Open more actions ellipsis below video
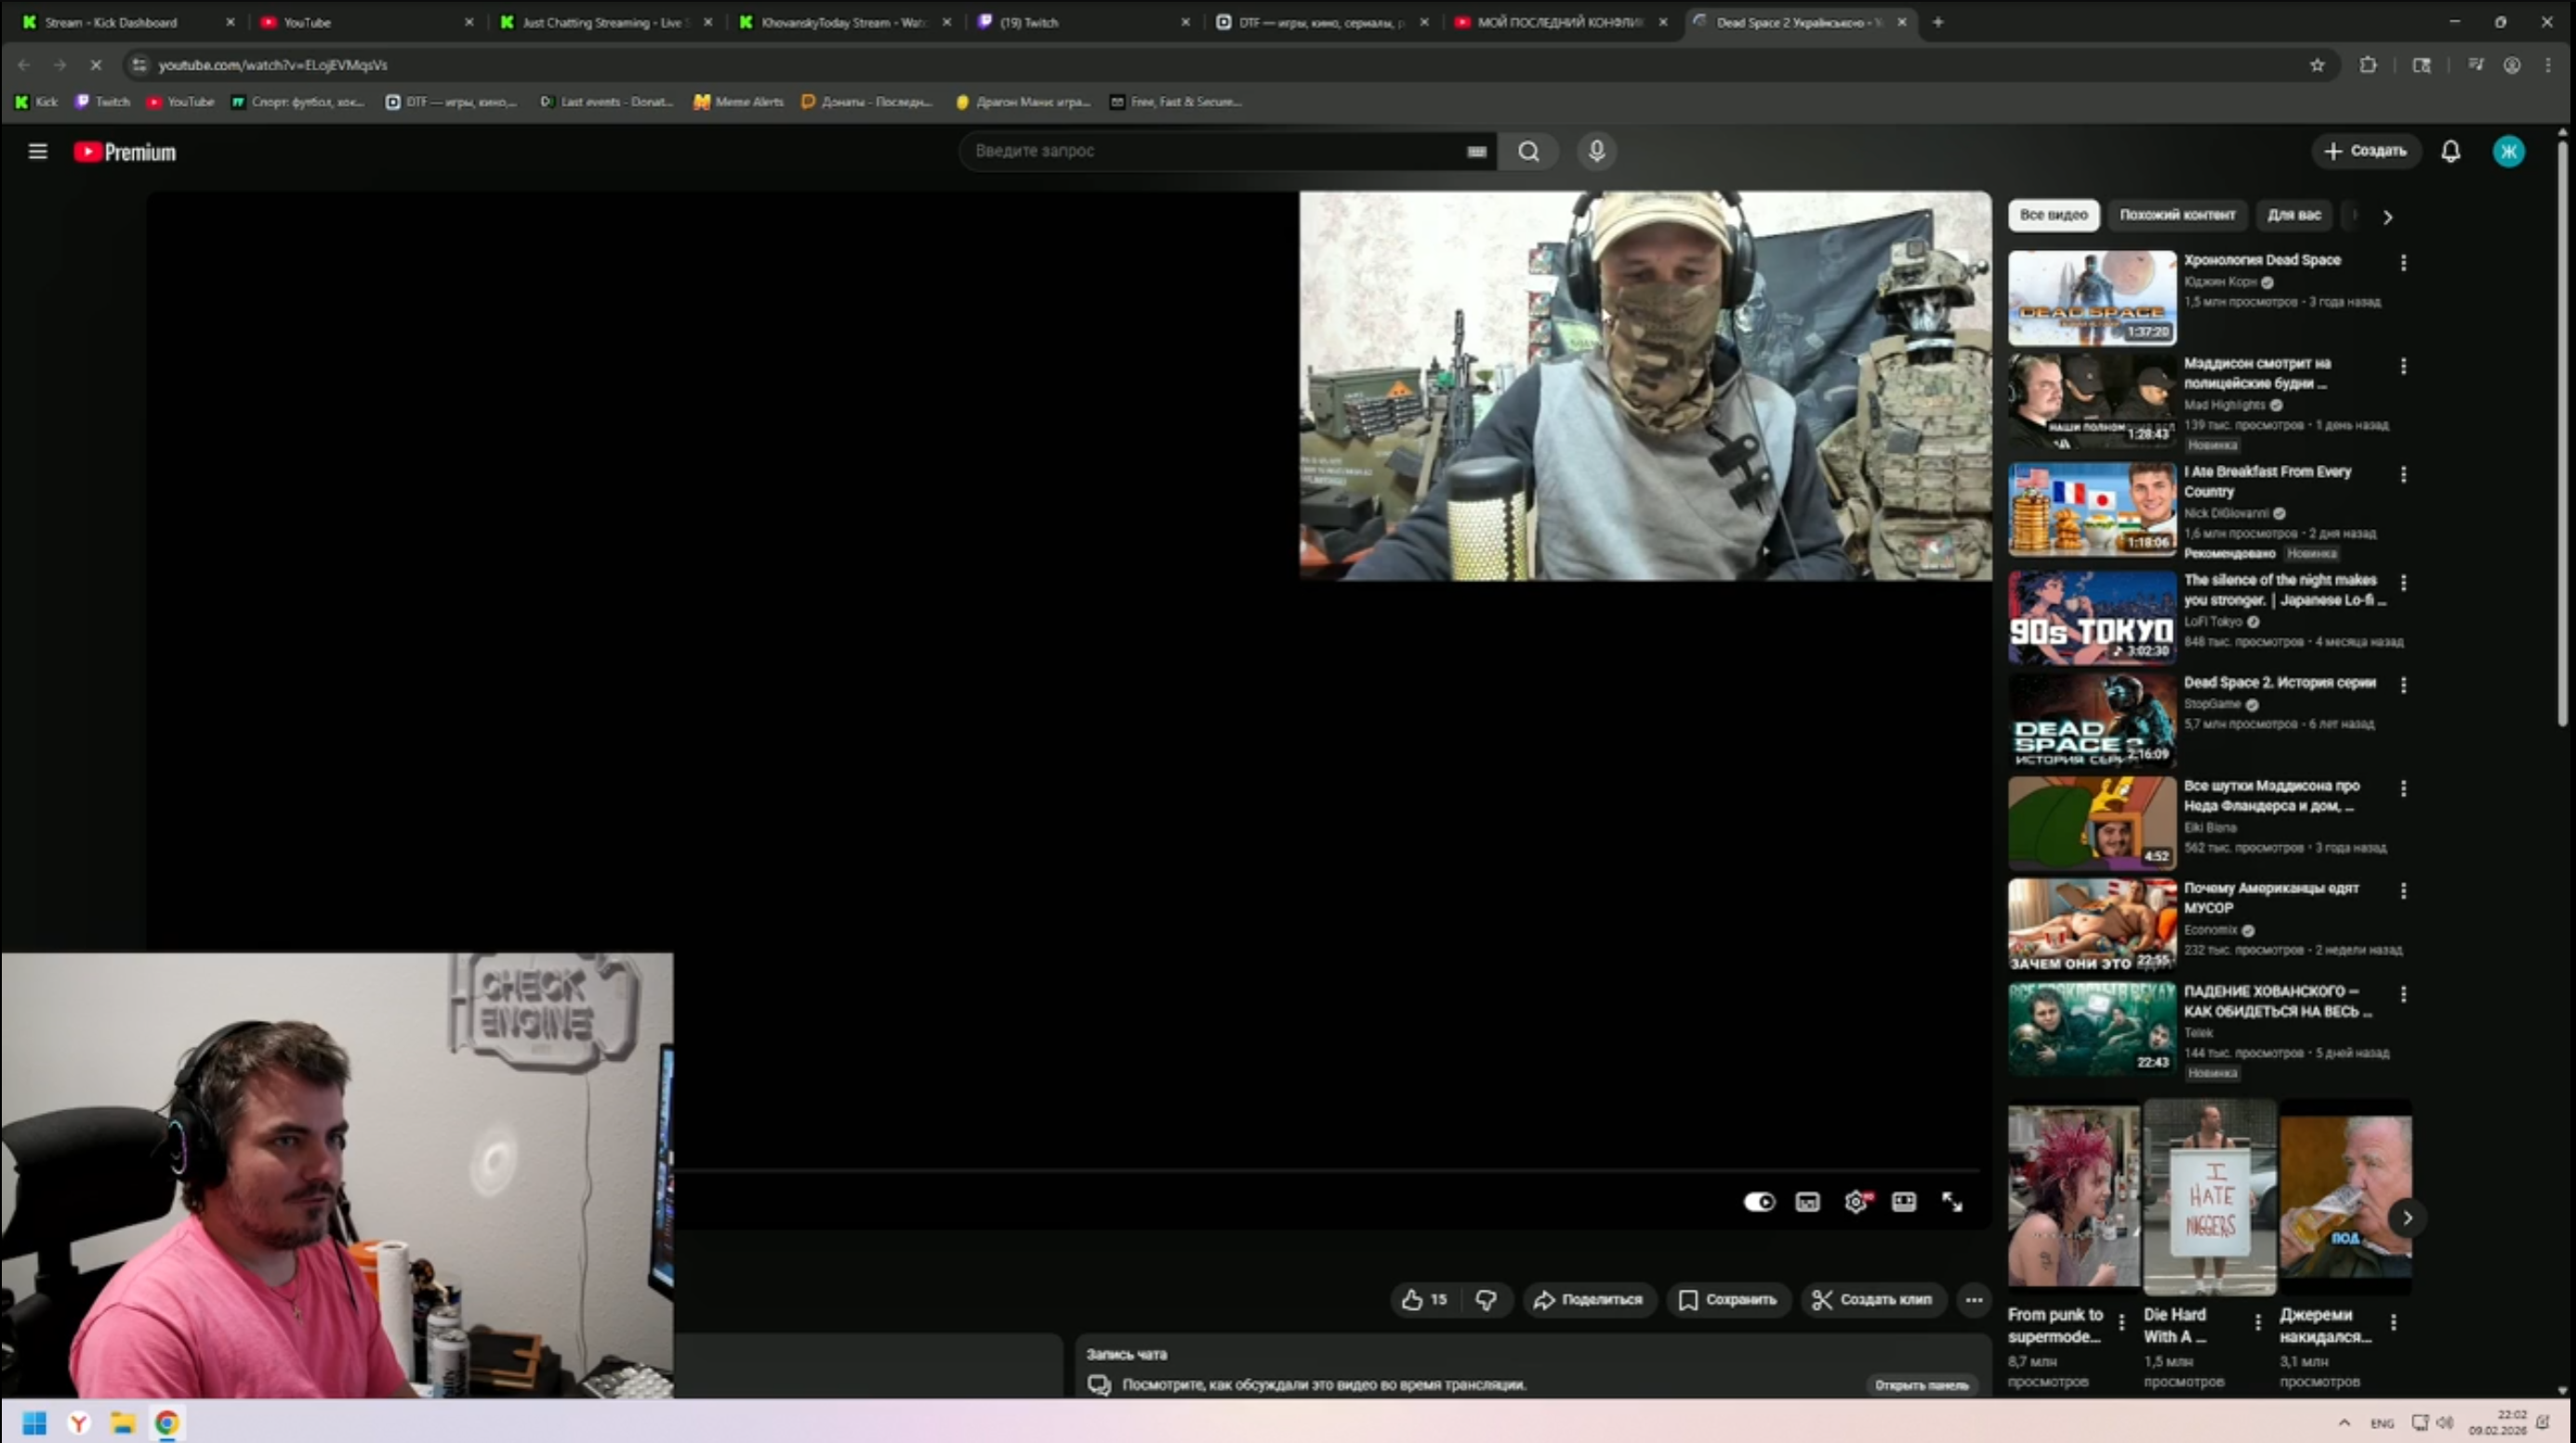The height and width of the screenshot is (1443, 2576). [1973, 1300]
